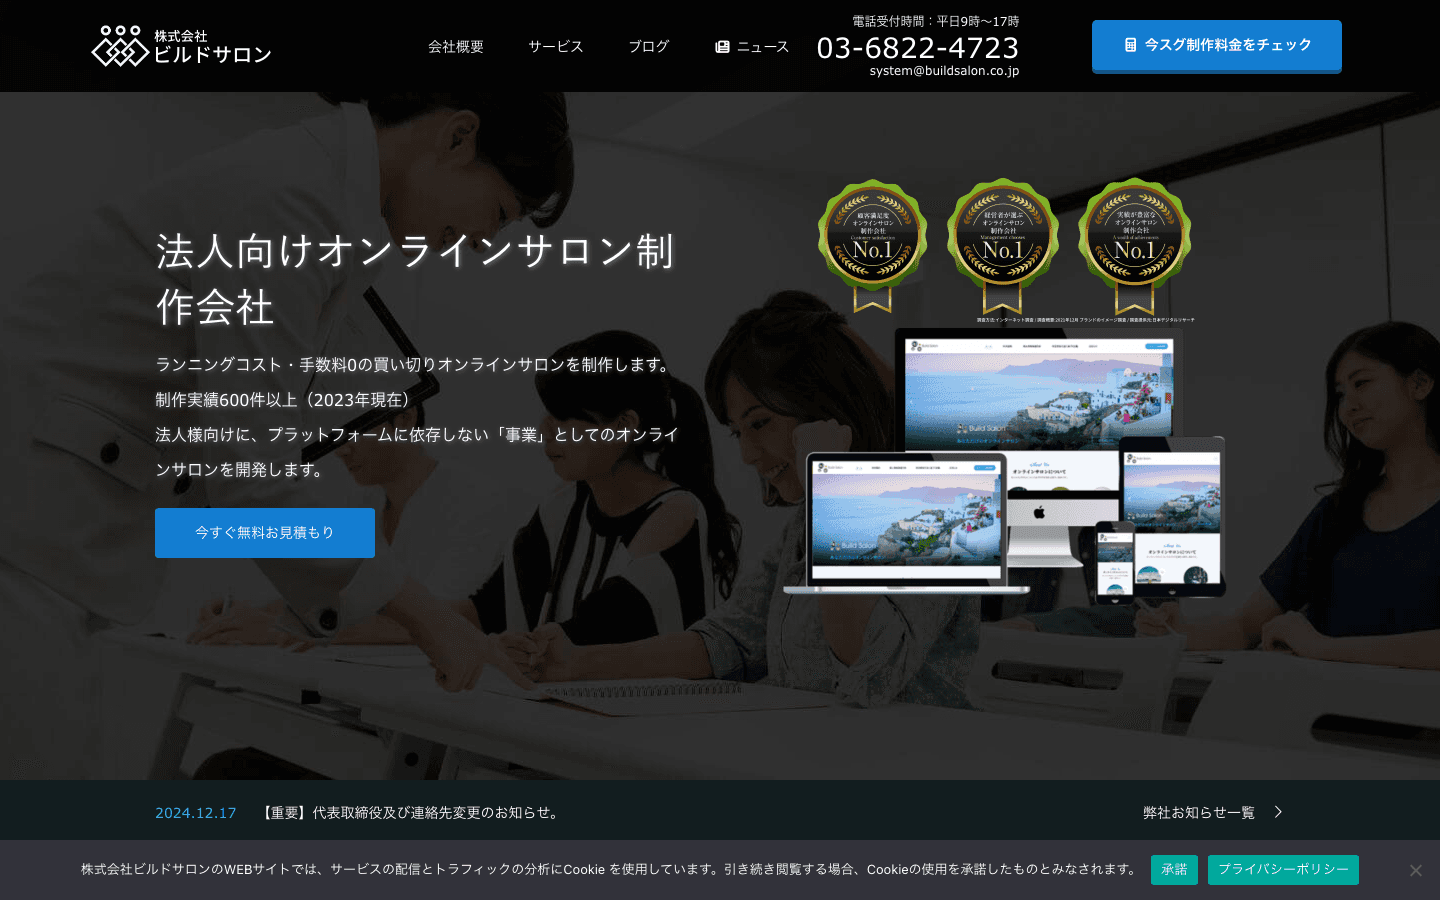Click the system@buildsalon.co.jp email address

coord(944,71)
